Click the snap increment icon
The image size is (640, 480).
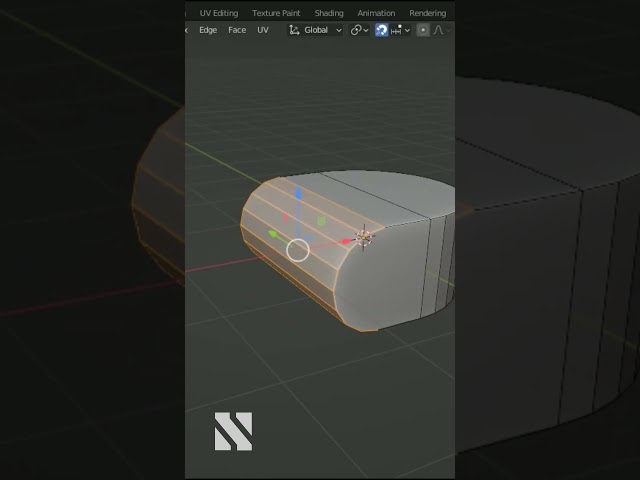396,30
